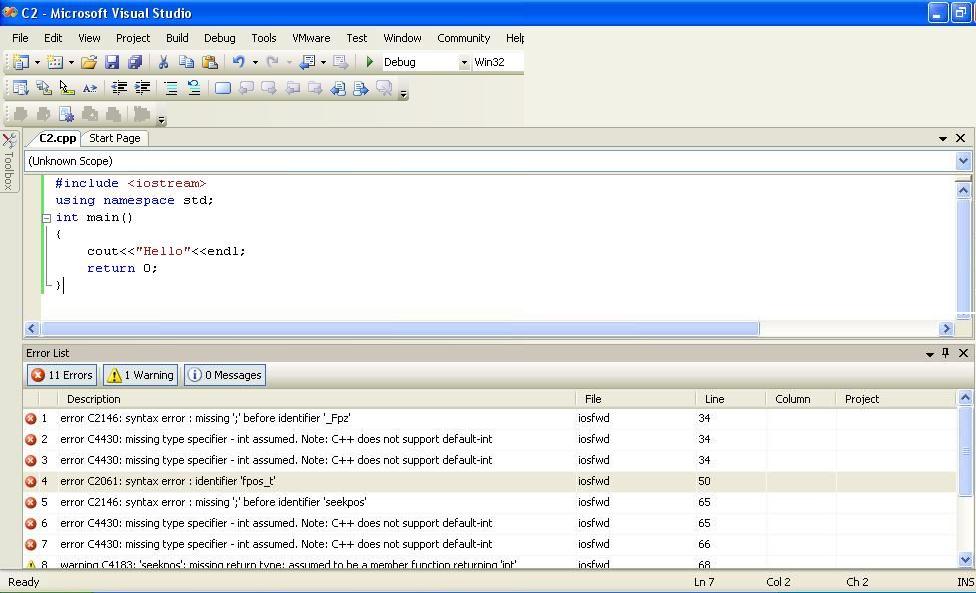Switch to the Start Page tab
The width and height of the screenshot is (976, 593).
(x=114, y=138)
